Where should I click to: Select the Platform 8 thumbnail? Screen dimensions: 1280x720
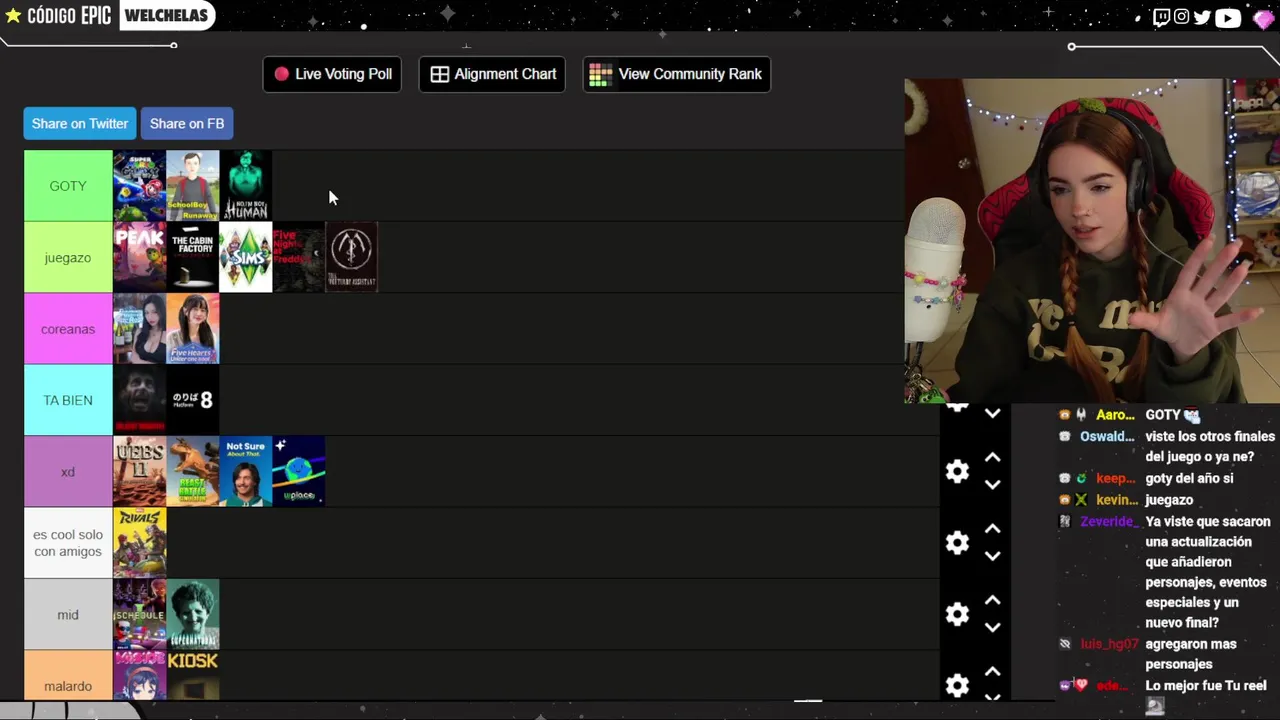192,400
